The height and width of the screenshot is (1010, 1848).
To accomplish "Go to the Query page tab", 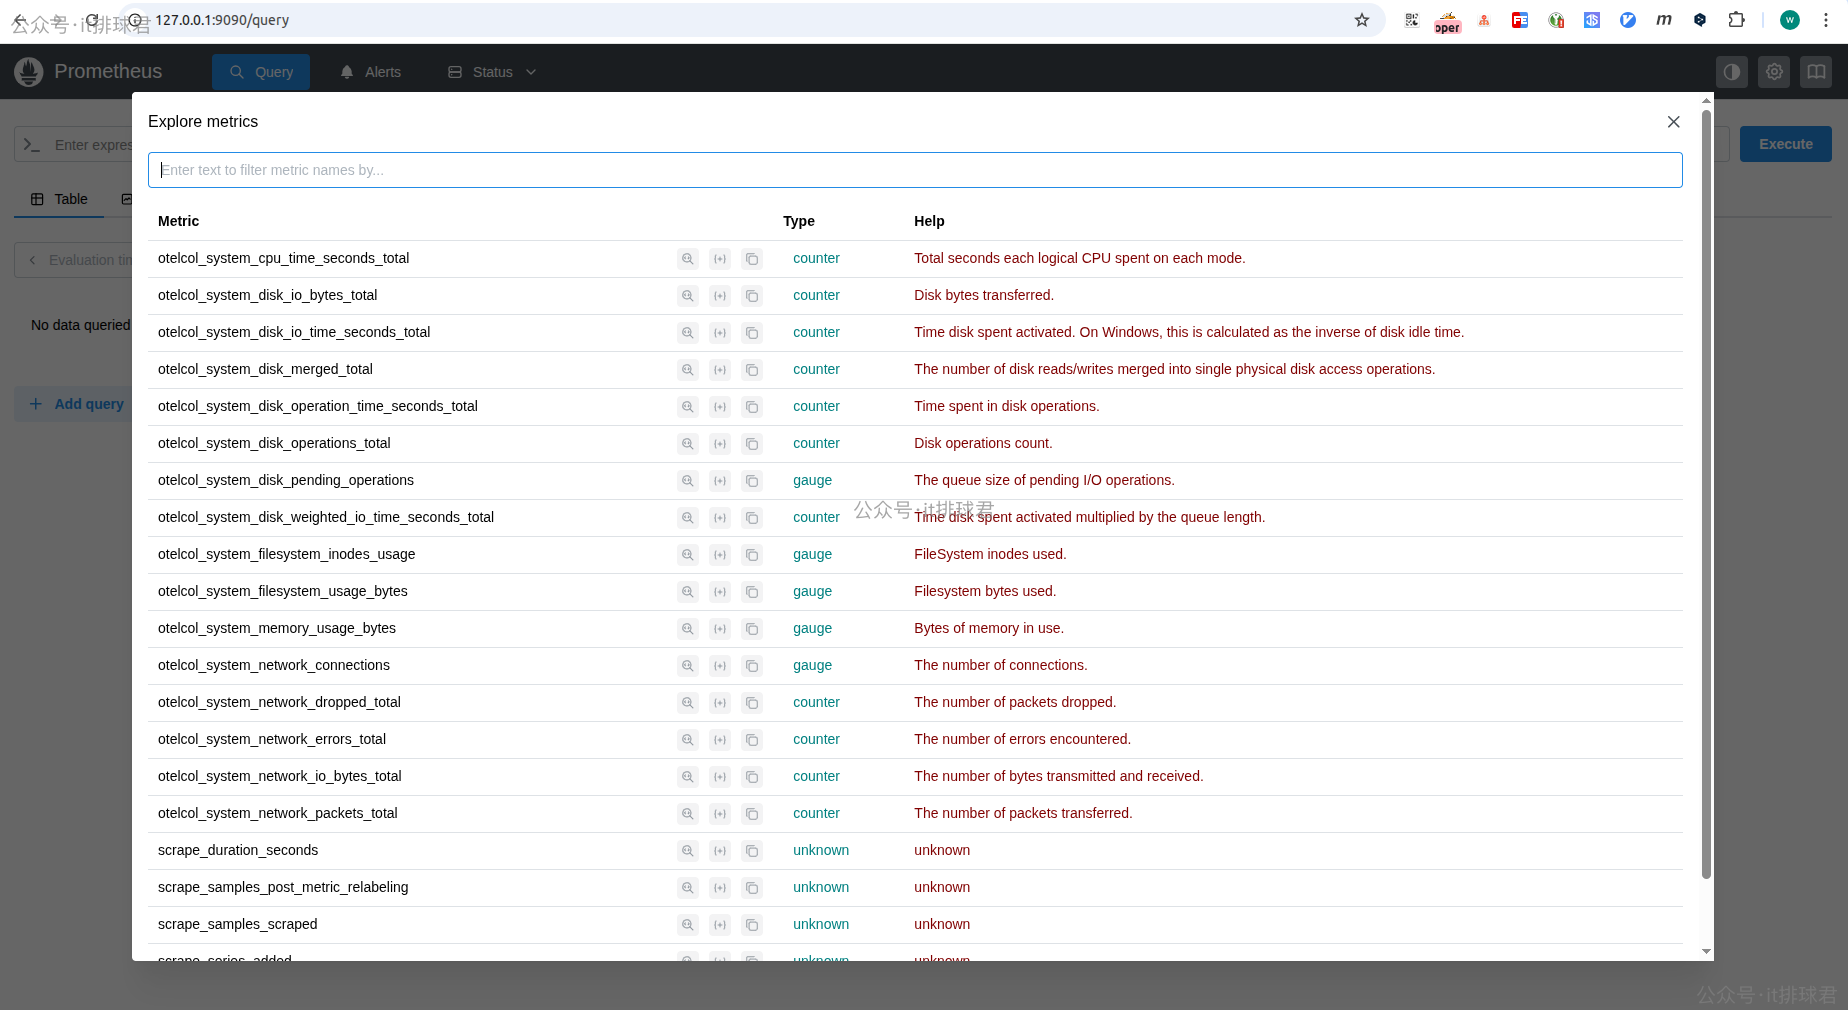I will (261, 72).
